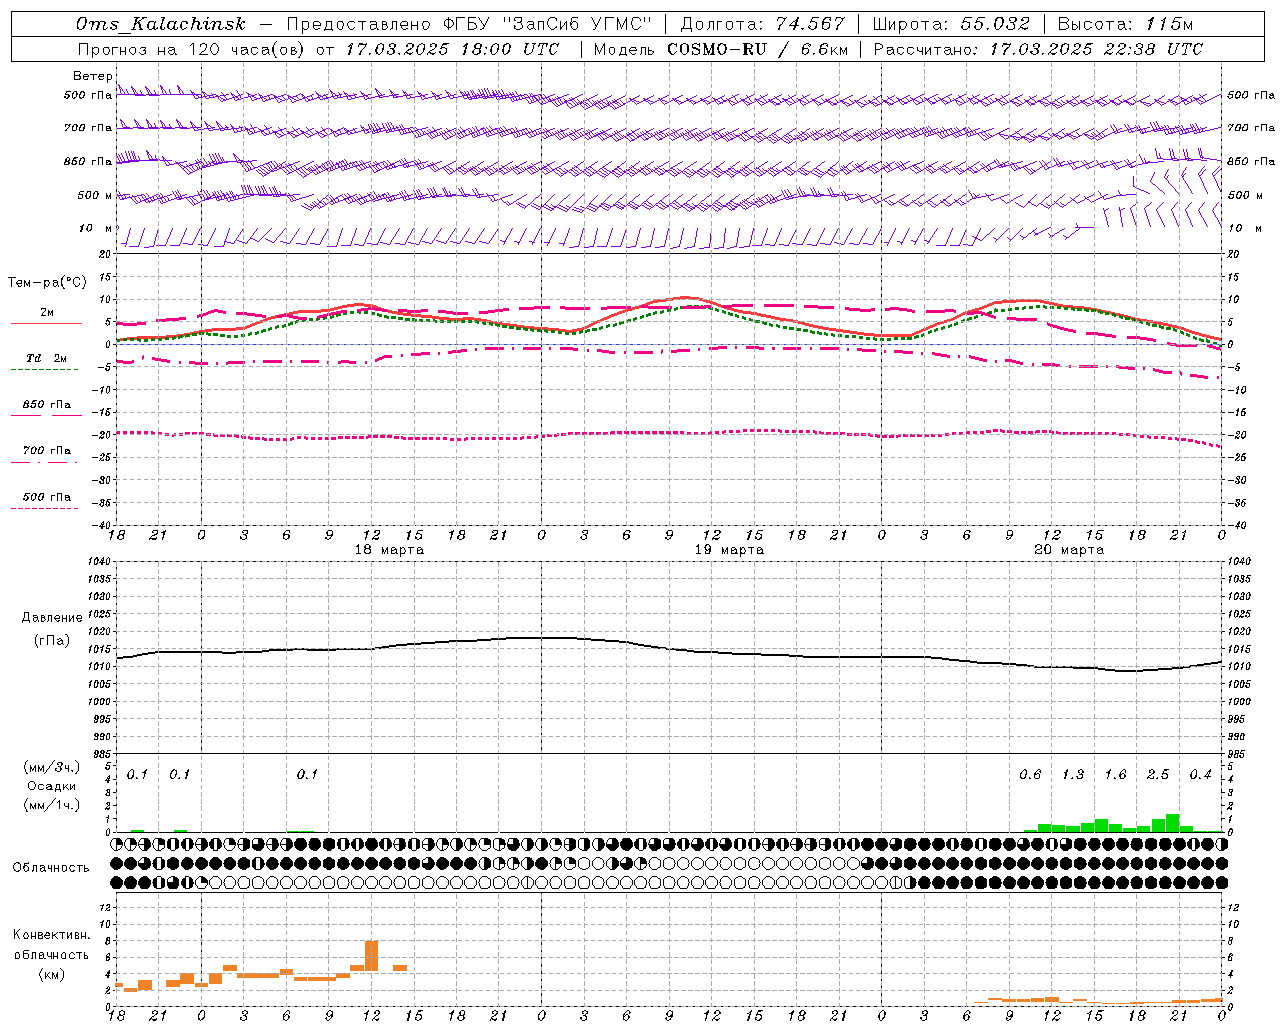Click the computed time 17.03.2025 22:38 UTC
This screenshot has width=1280, height=1024.
1096,49
